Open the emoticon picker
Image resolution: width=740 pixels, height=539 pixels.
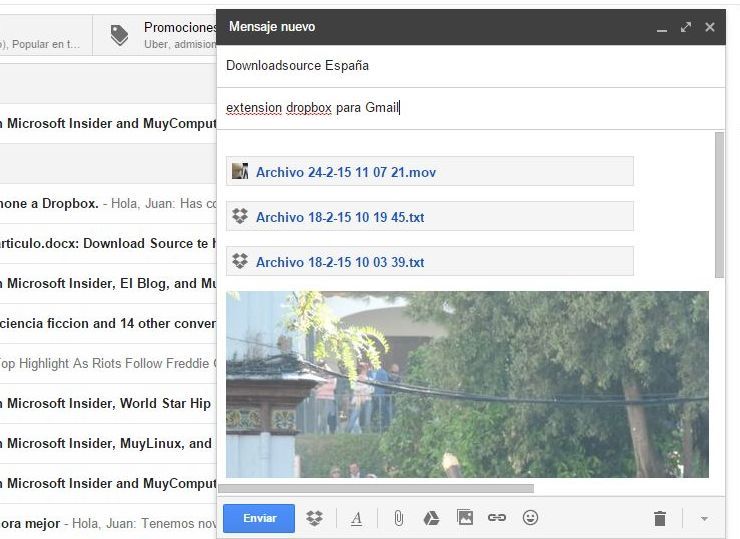(x=530, y=517)
